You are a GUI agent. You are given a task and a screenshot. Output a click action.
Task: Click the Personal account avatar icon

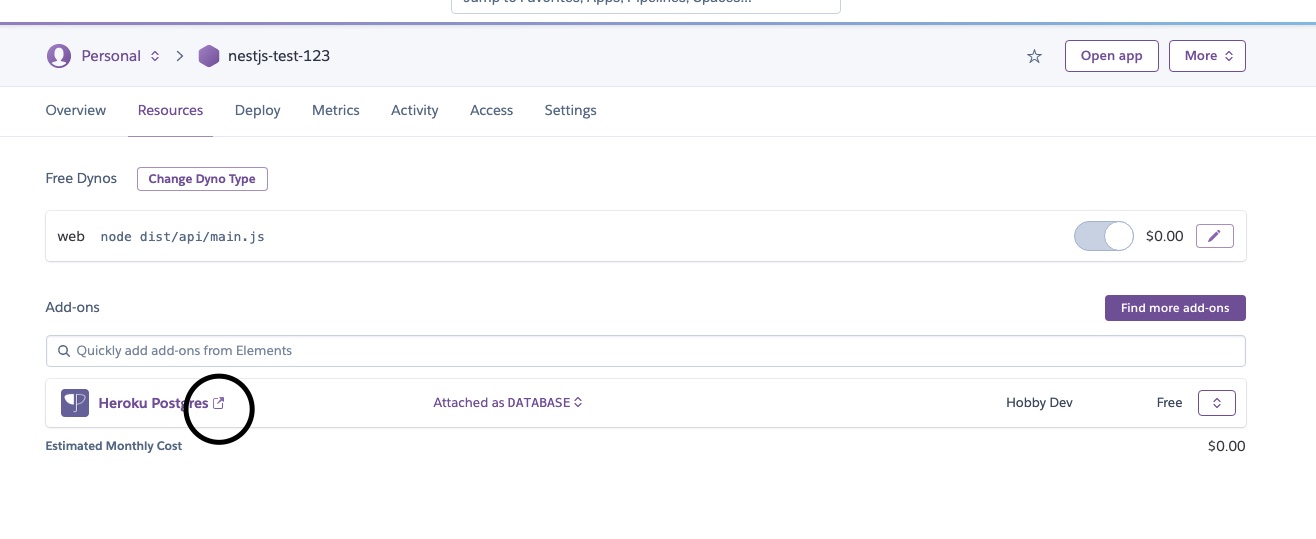coord(59,56)
